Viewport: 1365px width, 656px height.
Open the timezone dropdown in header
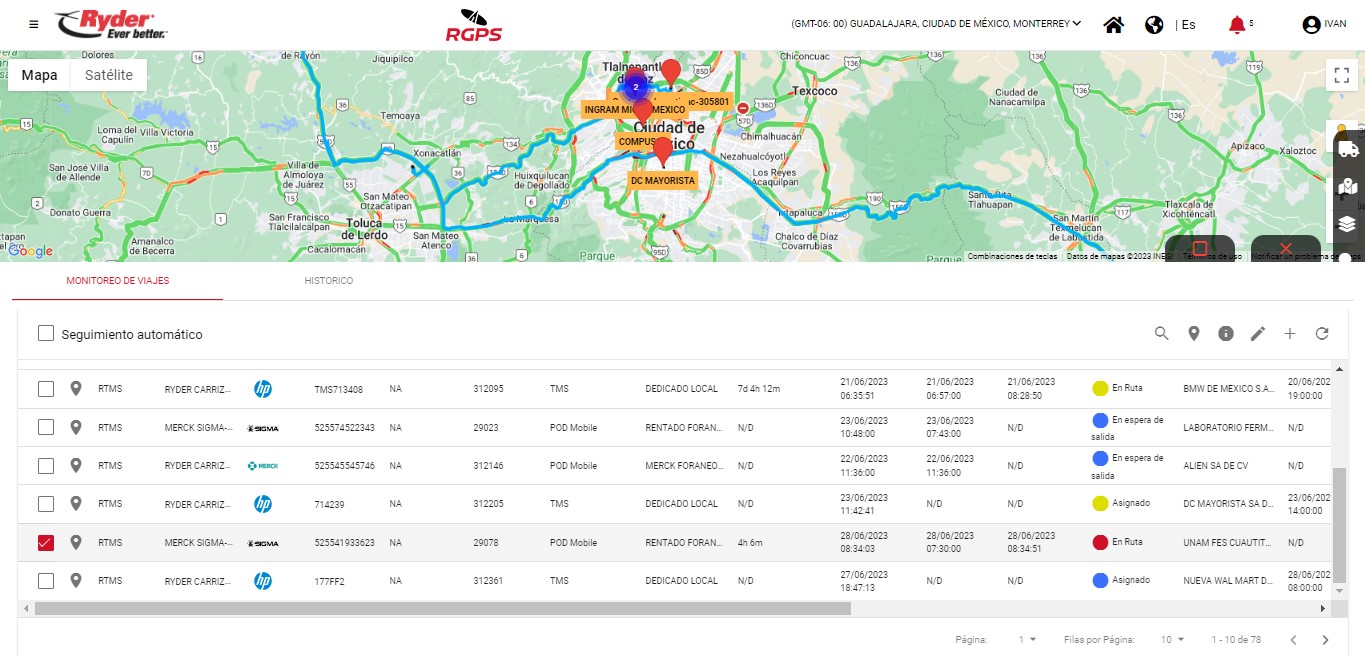coord(936,24)
